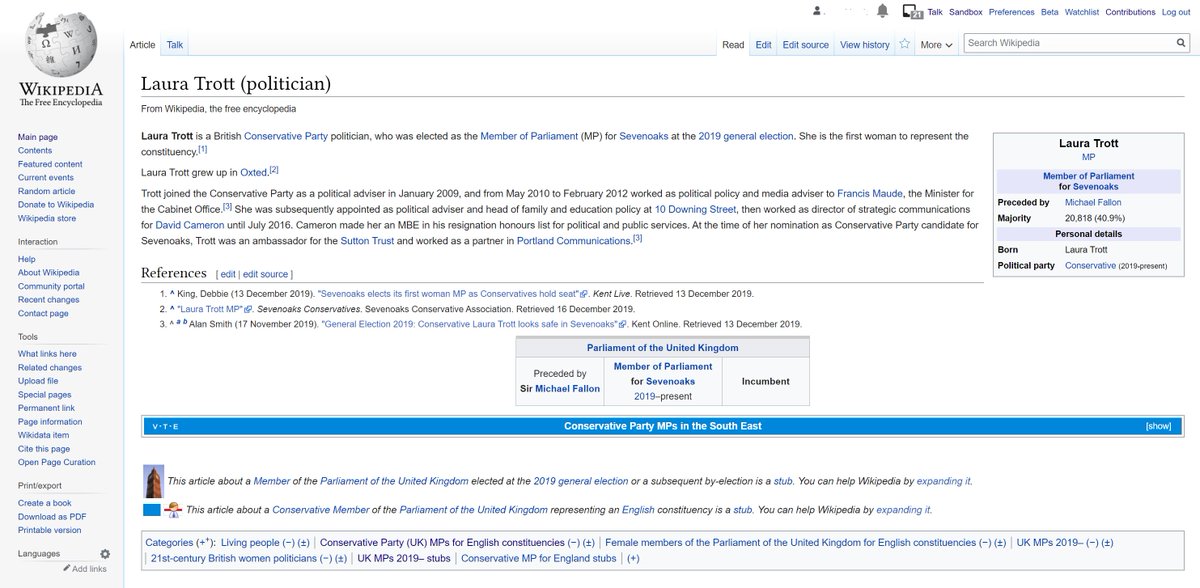Open the bell alerts icon
Image resolution: width=1200 pixels, height=588 pixels.
[882, 12]
